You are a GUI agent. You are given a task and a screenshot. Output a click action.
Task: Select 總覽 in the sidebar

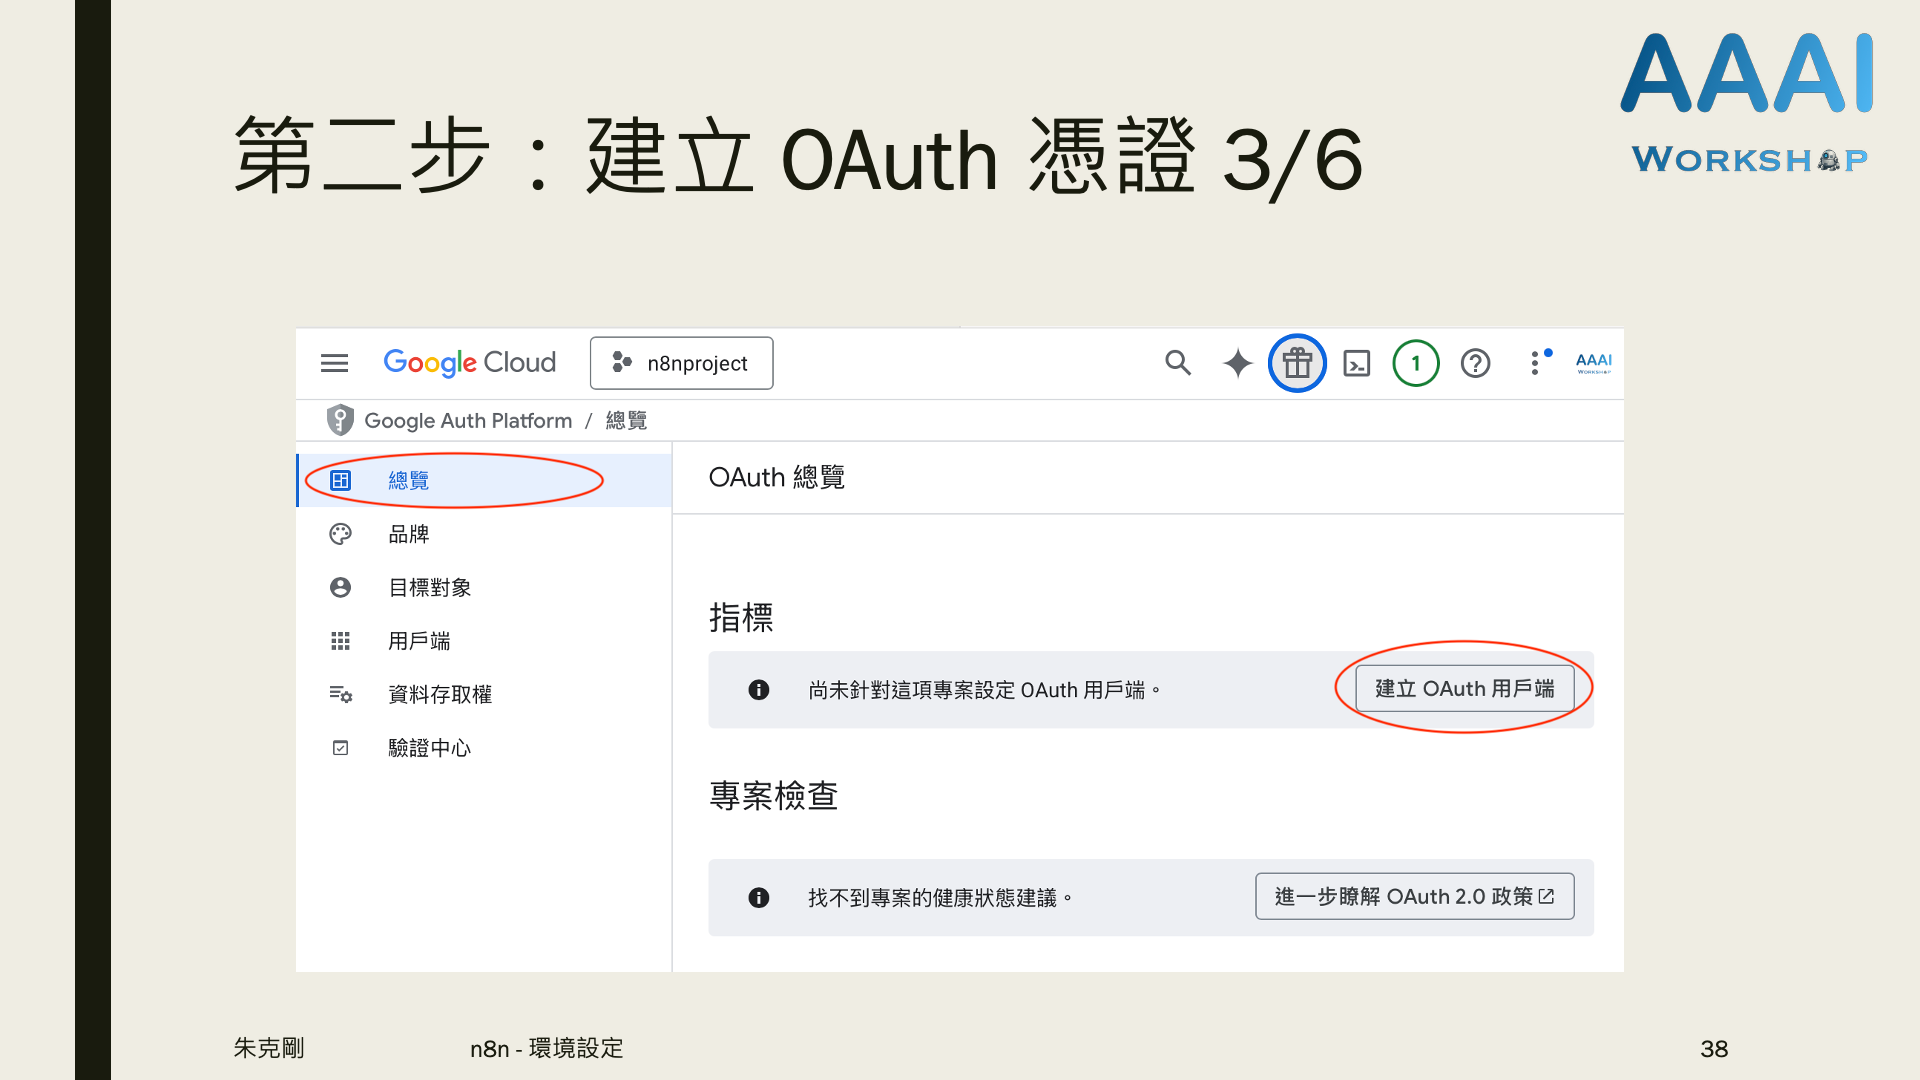point(408,481)
